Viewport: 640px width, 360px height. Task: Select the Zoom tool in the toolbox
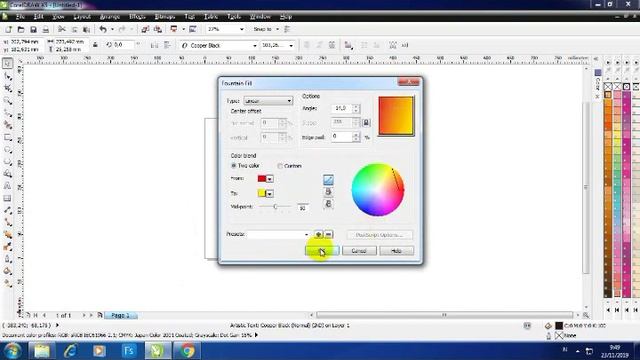click(7, 101)
